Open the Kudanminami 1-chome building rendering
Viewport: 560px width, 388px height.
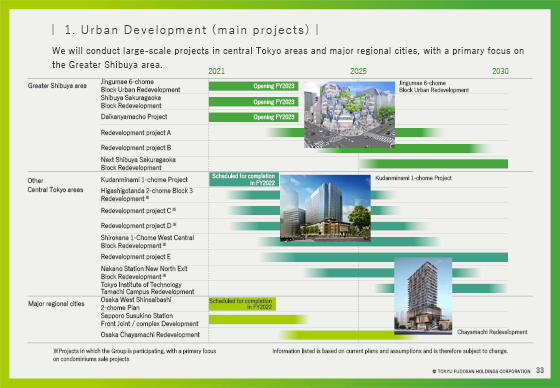coord(325,208)
